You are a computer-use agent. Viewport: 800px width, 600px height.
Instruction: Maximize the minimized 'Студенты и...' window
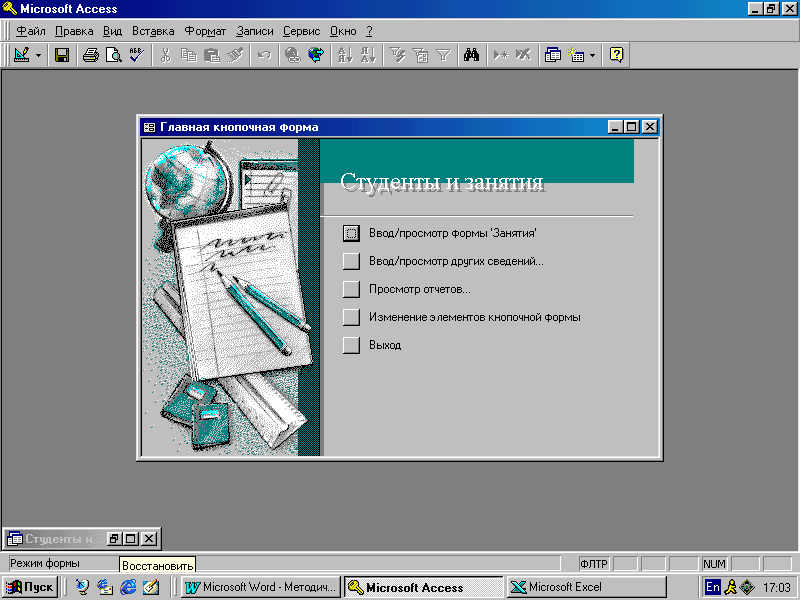click(131, 538)
